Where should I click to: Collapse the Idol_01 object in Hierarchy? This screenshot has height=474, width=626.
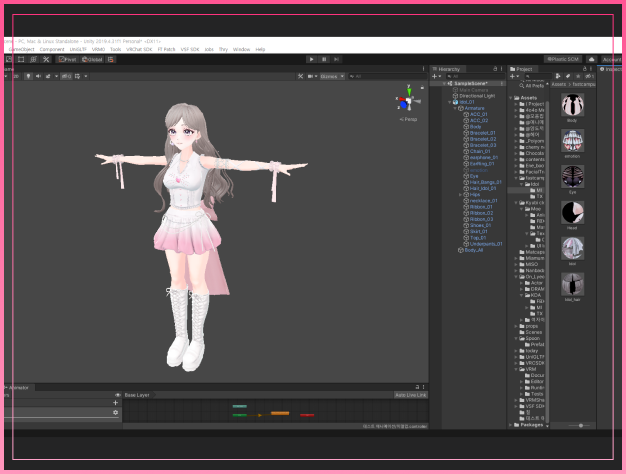point(450,102)
